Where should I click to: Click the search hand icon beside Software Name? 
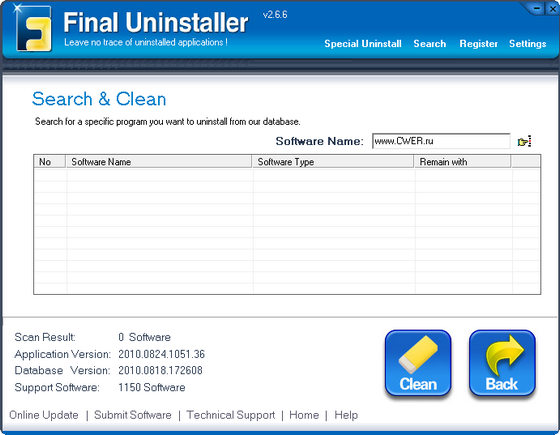pos(524,141)
